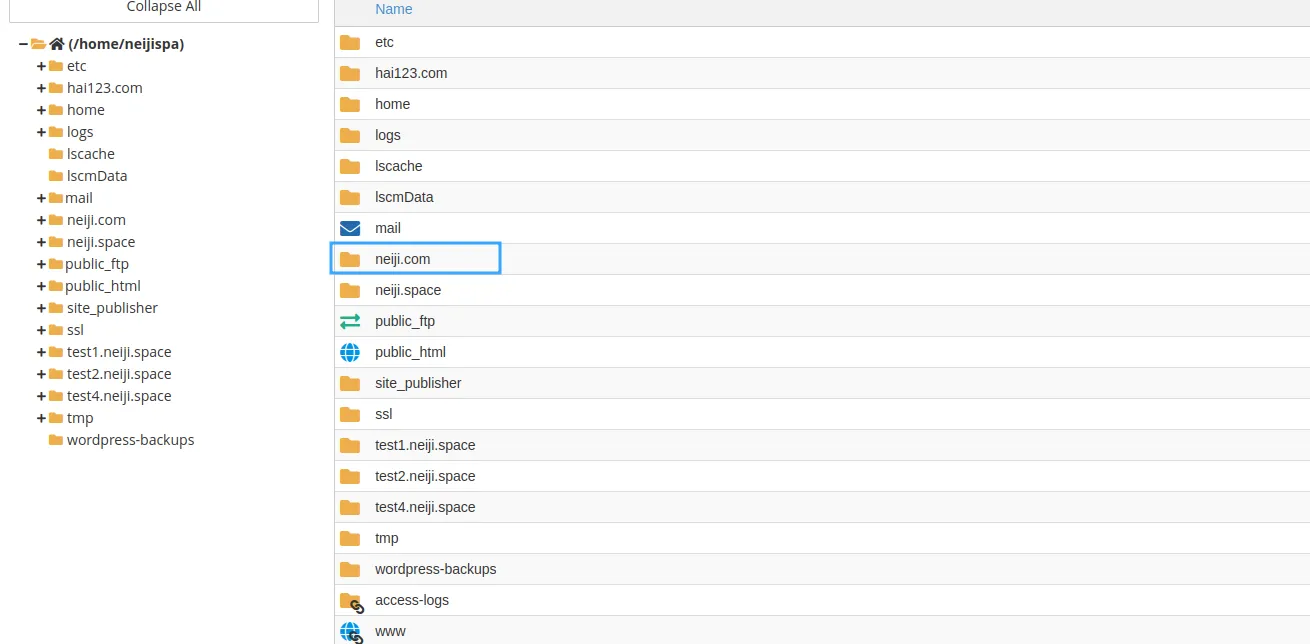The width and height of the screenshot is (1310, 644).
Task: Click the etc folder icon in file list
Action: [x=349, y=42]
